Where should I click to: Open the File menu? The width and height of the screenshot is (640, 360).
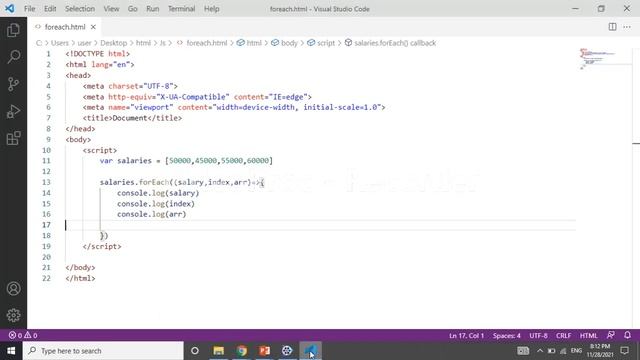click(x=29, y=9)
